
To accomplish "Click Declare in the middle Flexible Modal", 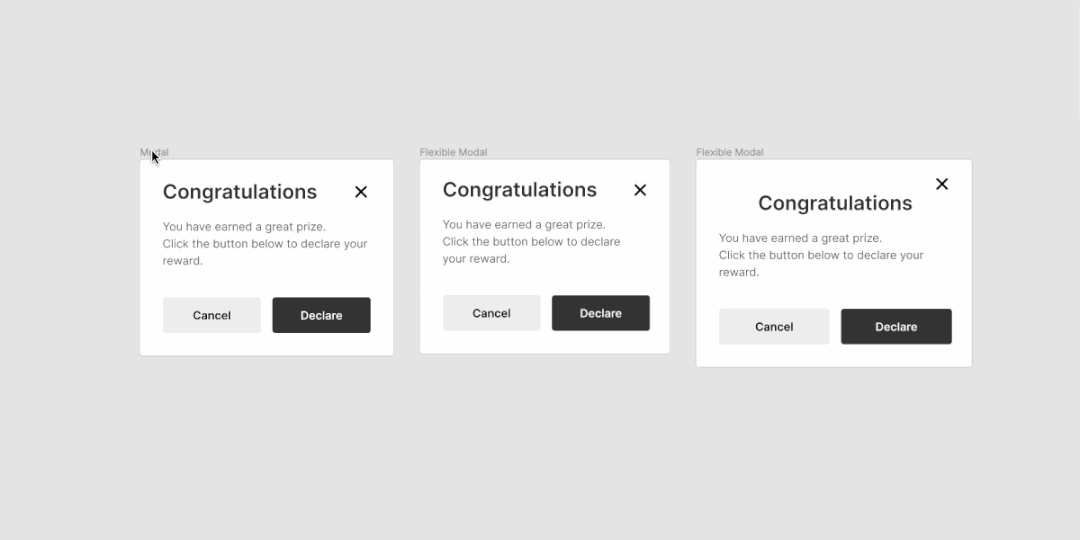I will pos(601,313).
